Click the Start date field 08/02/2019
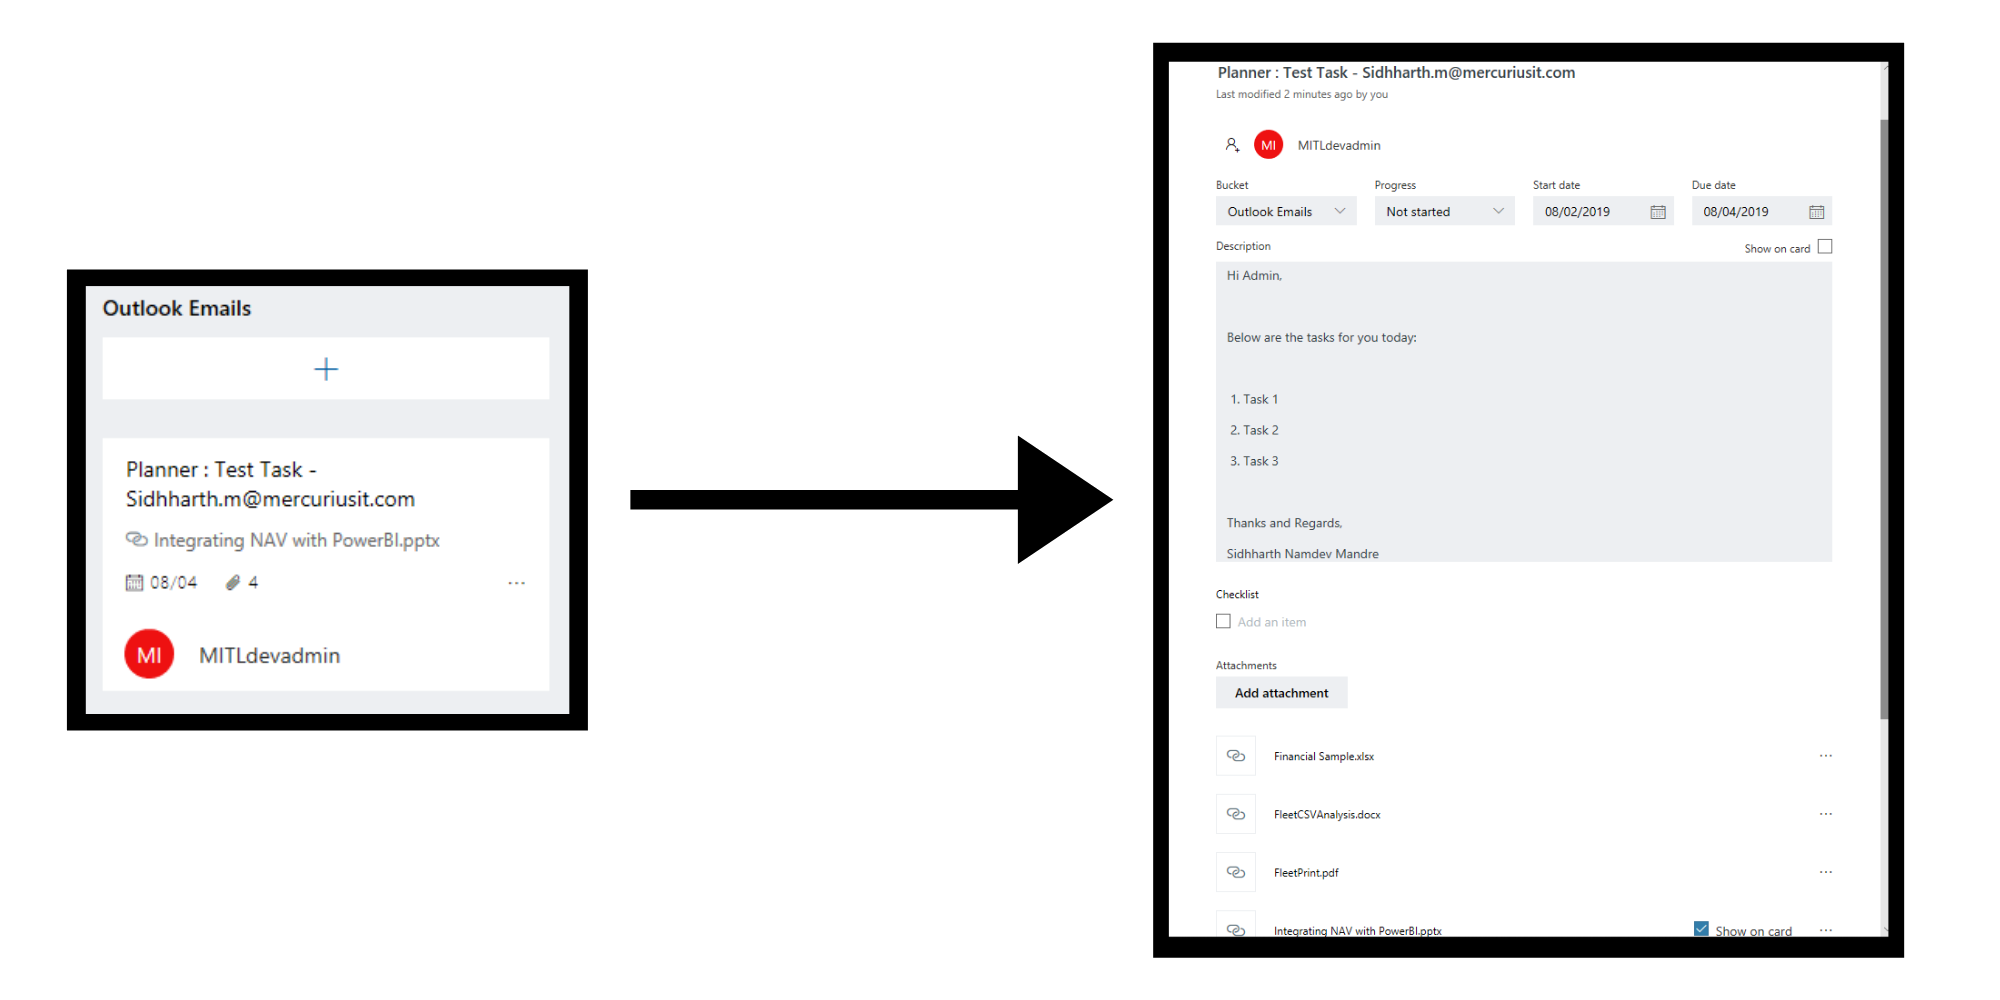The height and width of the screenshot is (1000, 2000). (x=1603, y=211)
